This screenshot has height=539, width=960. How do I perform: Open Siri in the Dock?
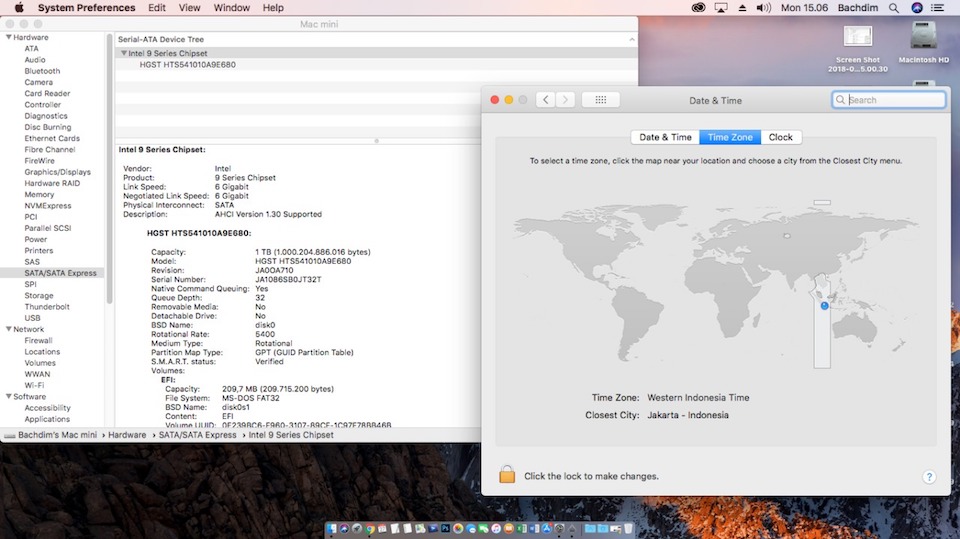pos(344,529)
